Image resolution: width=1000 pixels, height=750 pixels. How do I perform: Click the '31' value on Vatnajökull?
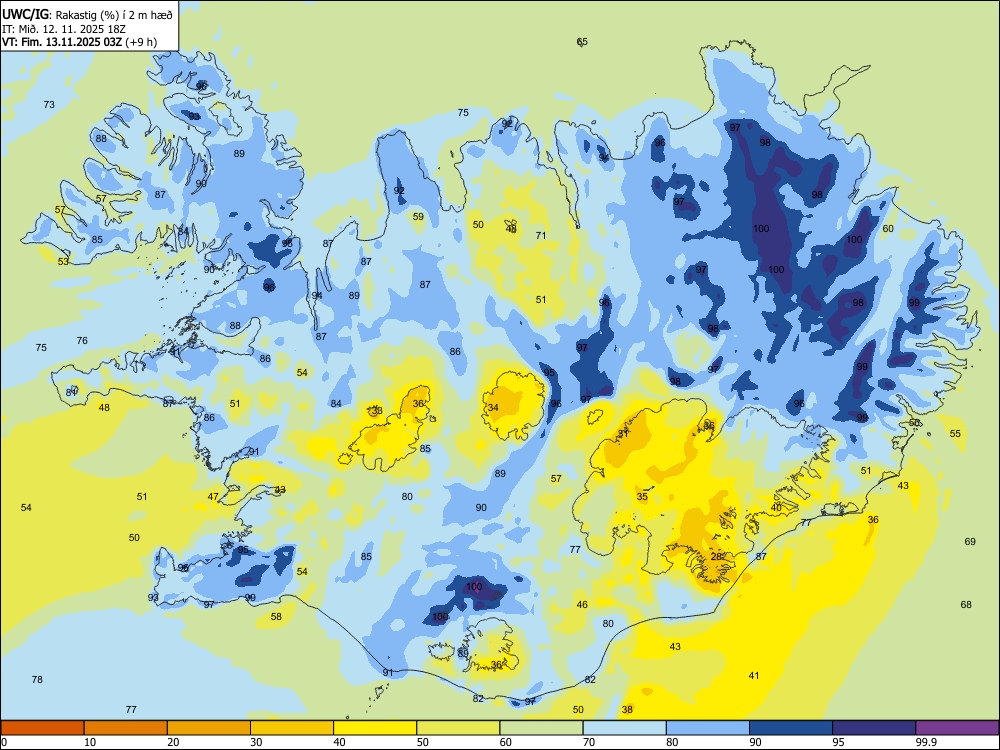pos(623,434)
